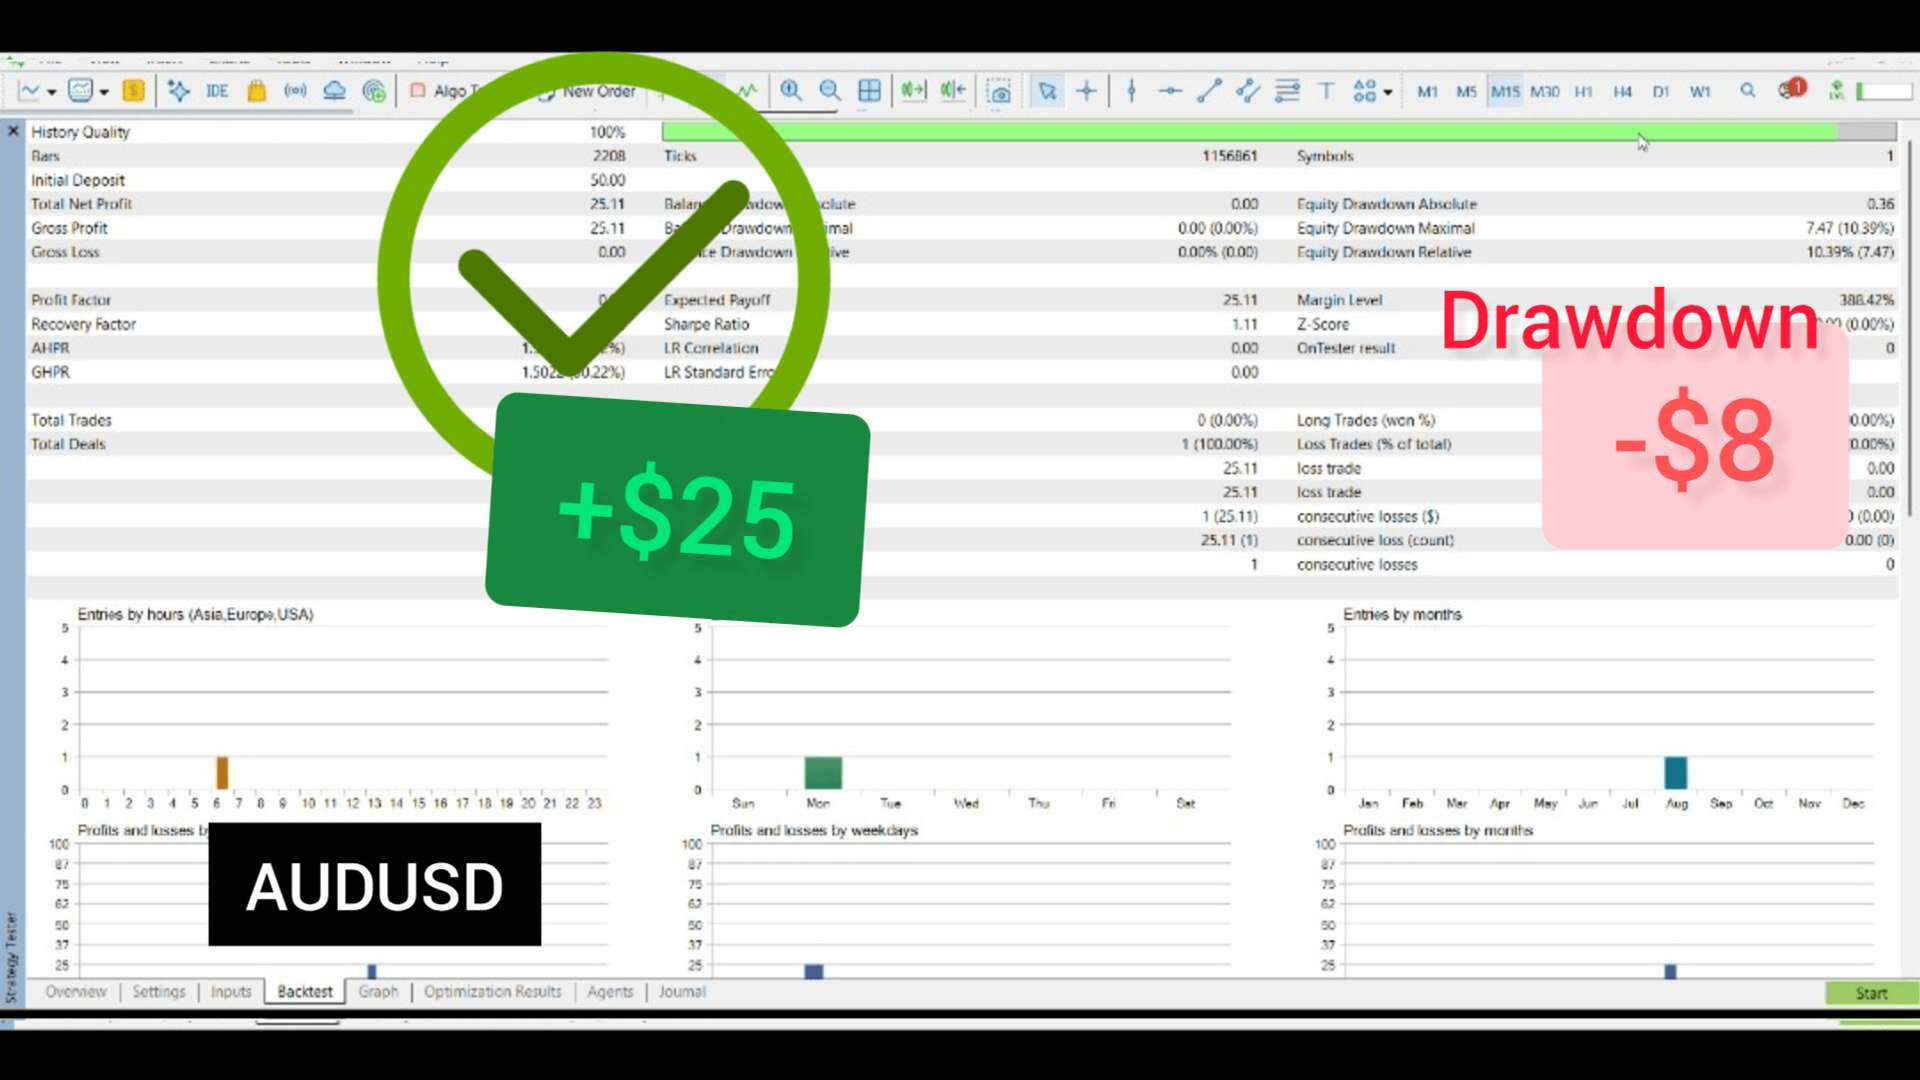1920x1080 pixels.
Task: Open the Settings tab
Action: coord(159,991)
